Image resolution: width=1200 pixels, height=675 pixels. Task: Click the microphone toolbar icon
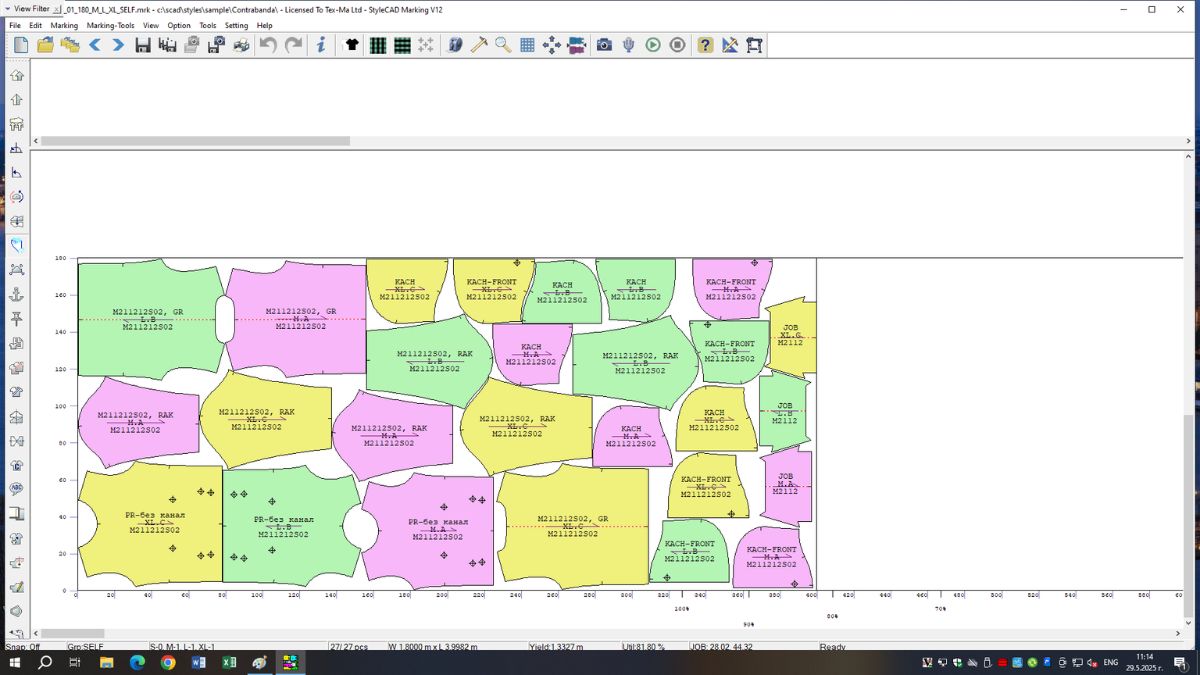[x=629, y=45]
